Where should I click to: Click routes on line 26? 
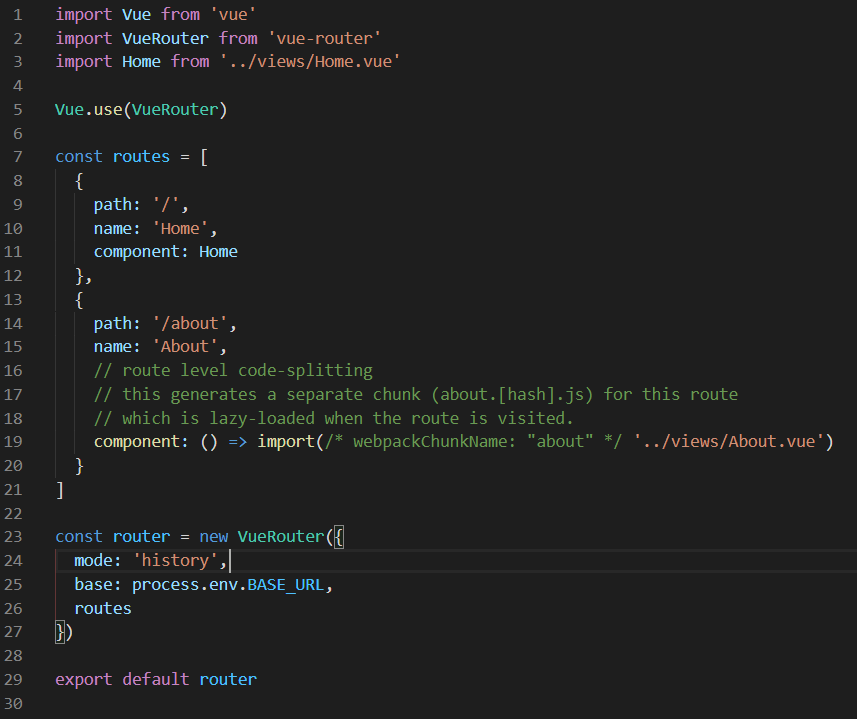103,609
